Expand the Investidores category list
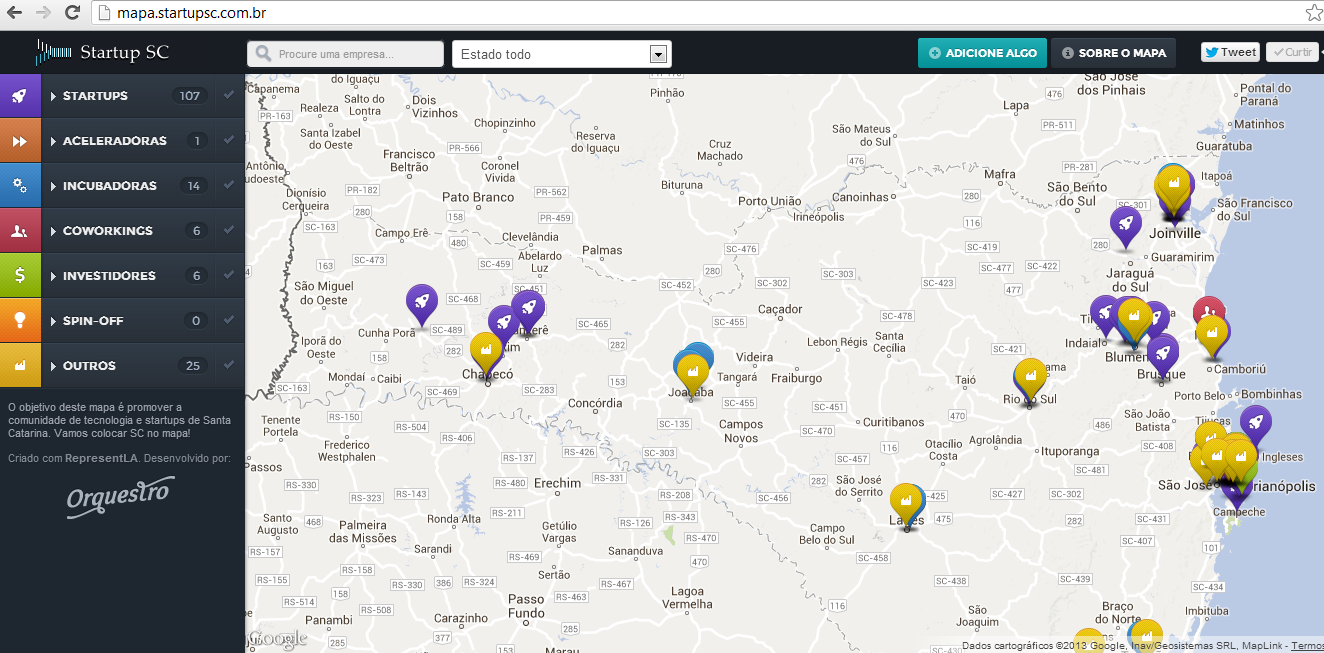Viewport: 1324px width, 653px height. (51, 276)
